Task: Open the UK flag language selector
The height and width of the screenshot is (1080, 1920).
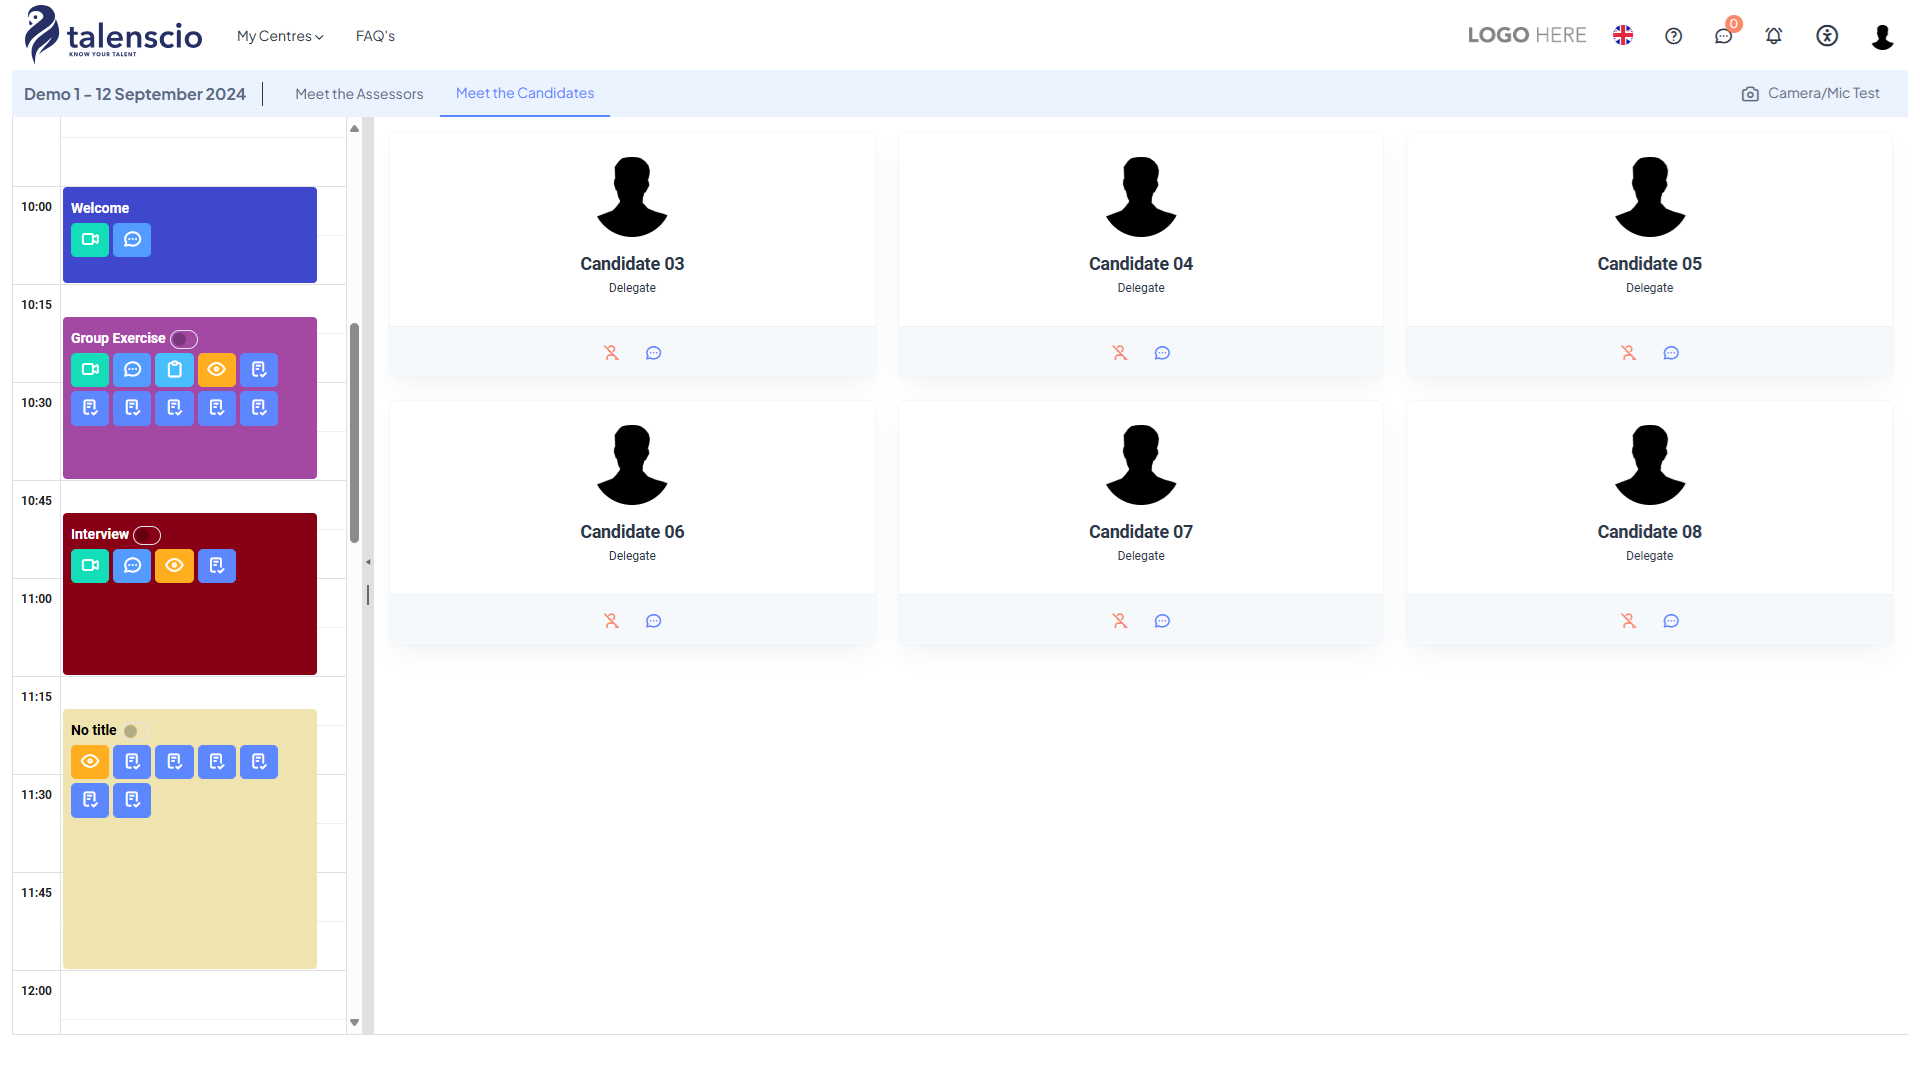Action: (x=1623, y=36)
